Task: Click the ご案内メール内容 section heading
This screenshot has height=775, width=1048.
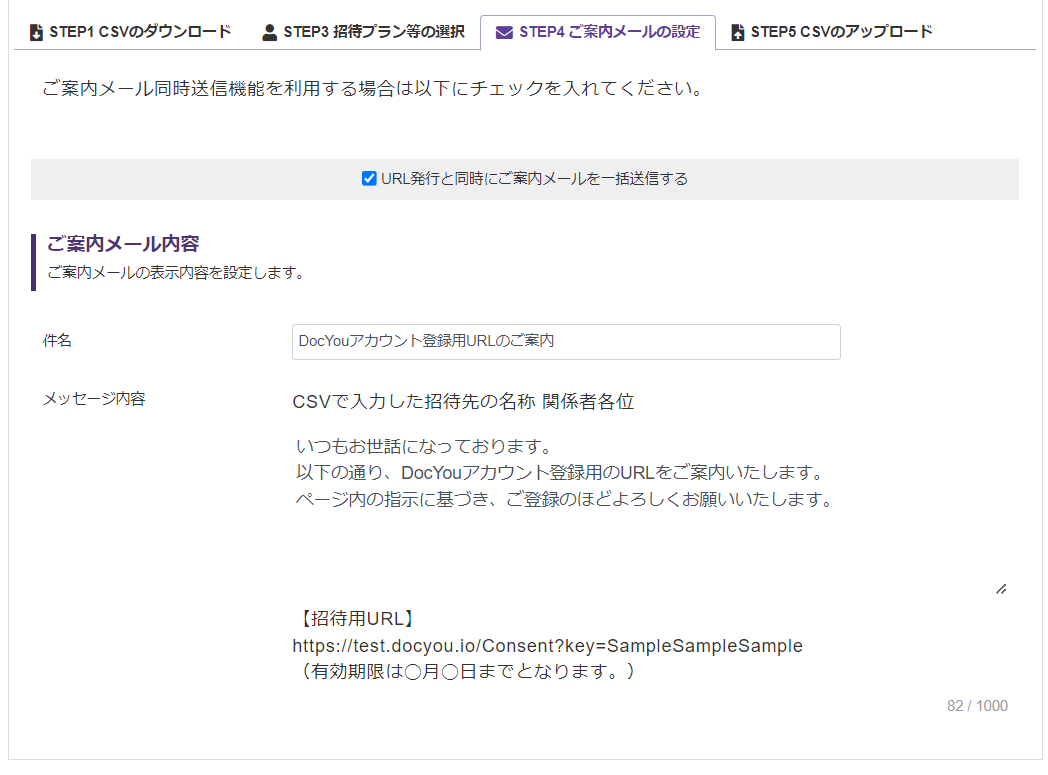Action: tap(123, 243)
